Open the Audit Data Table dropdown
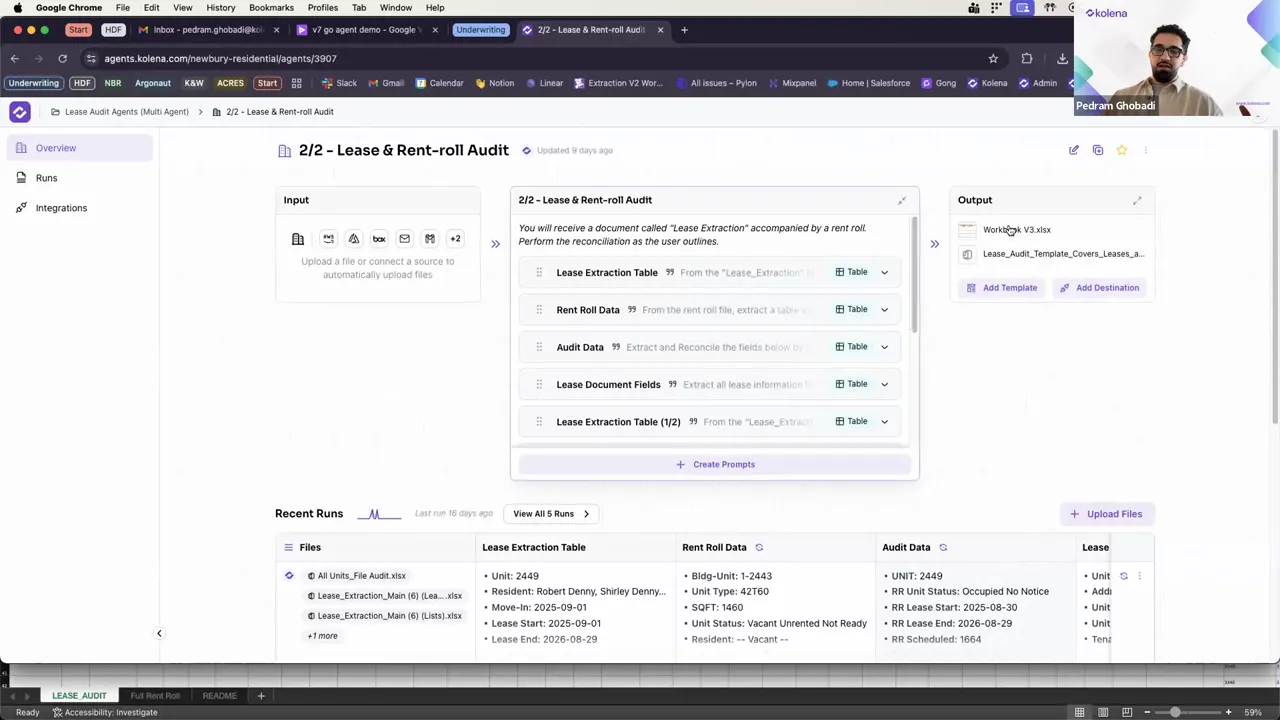The height and width of the screenshot is (720, 1280). point(884,346)
